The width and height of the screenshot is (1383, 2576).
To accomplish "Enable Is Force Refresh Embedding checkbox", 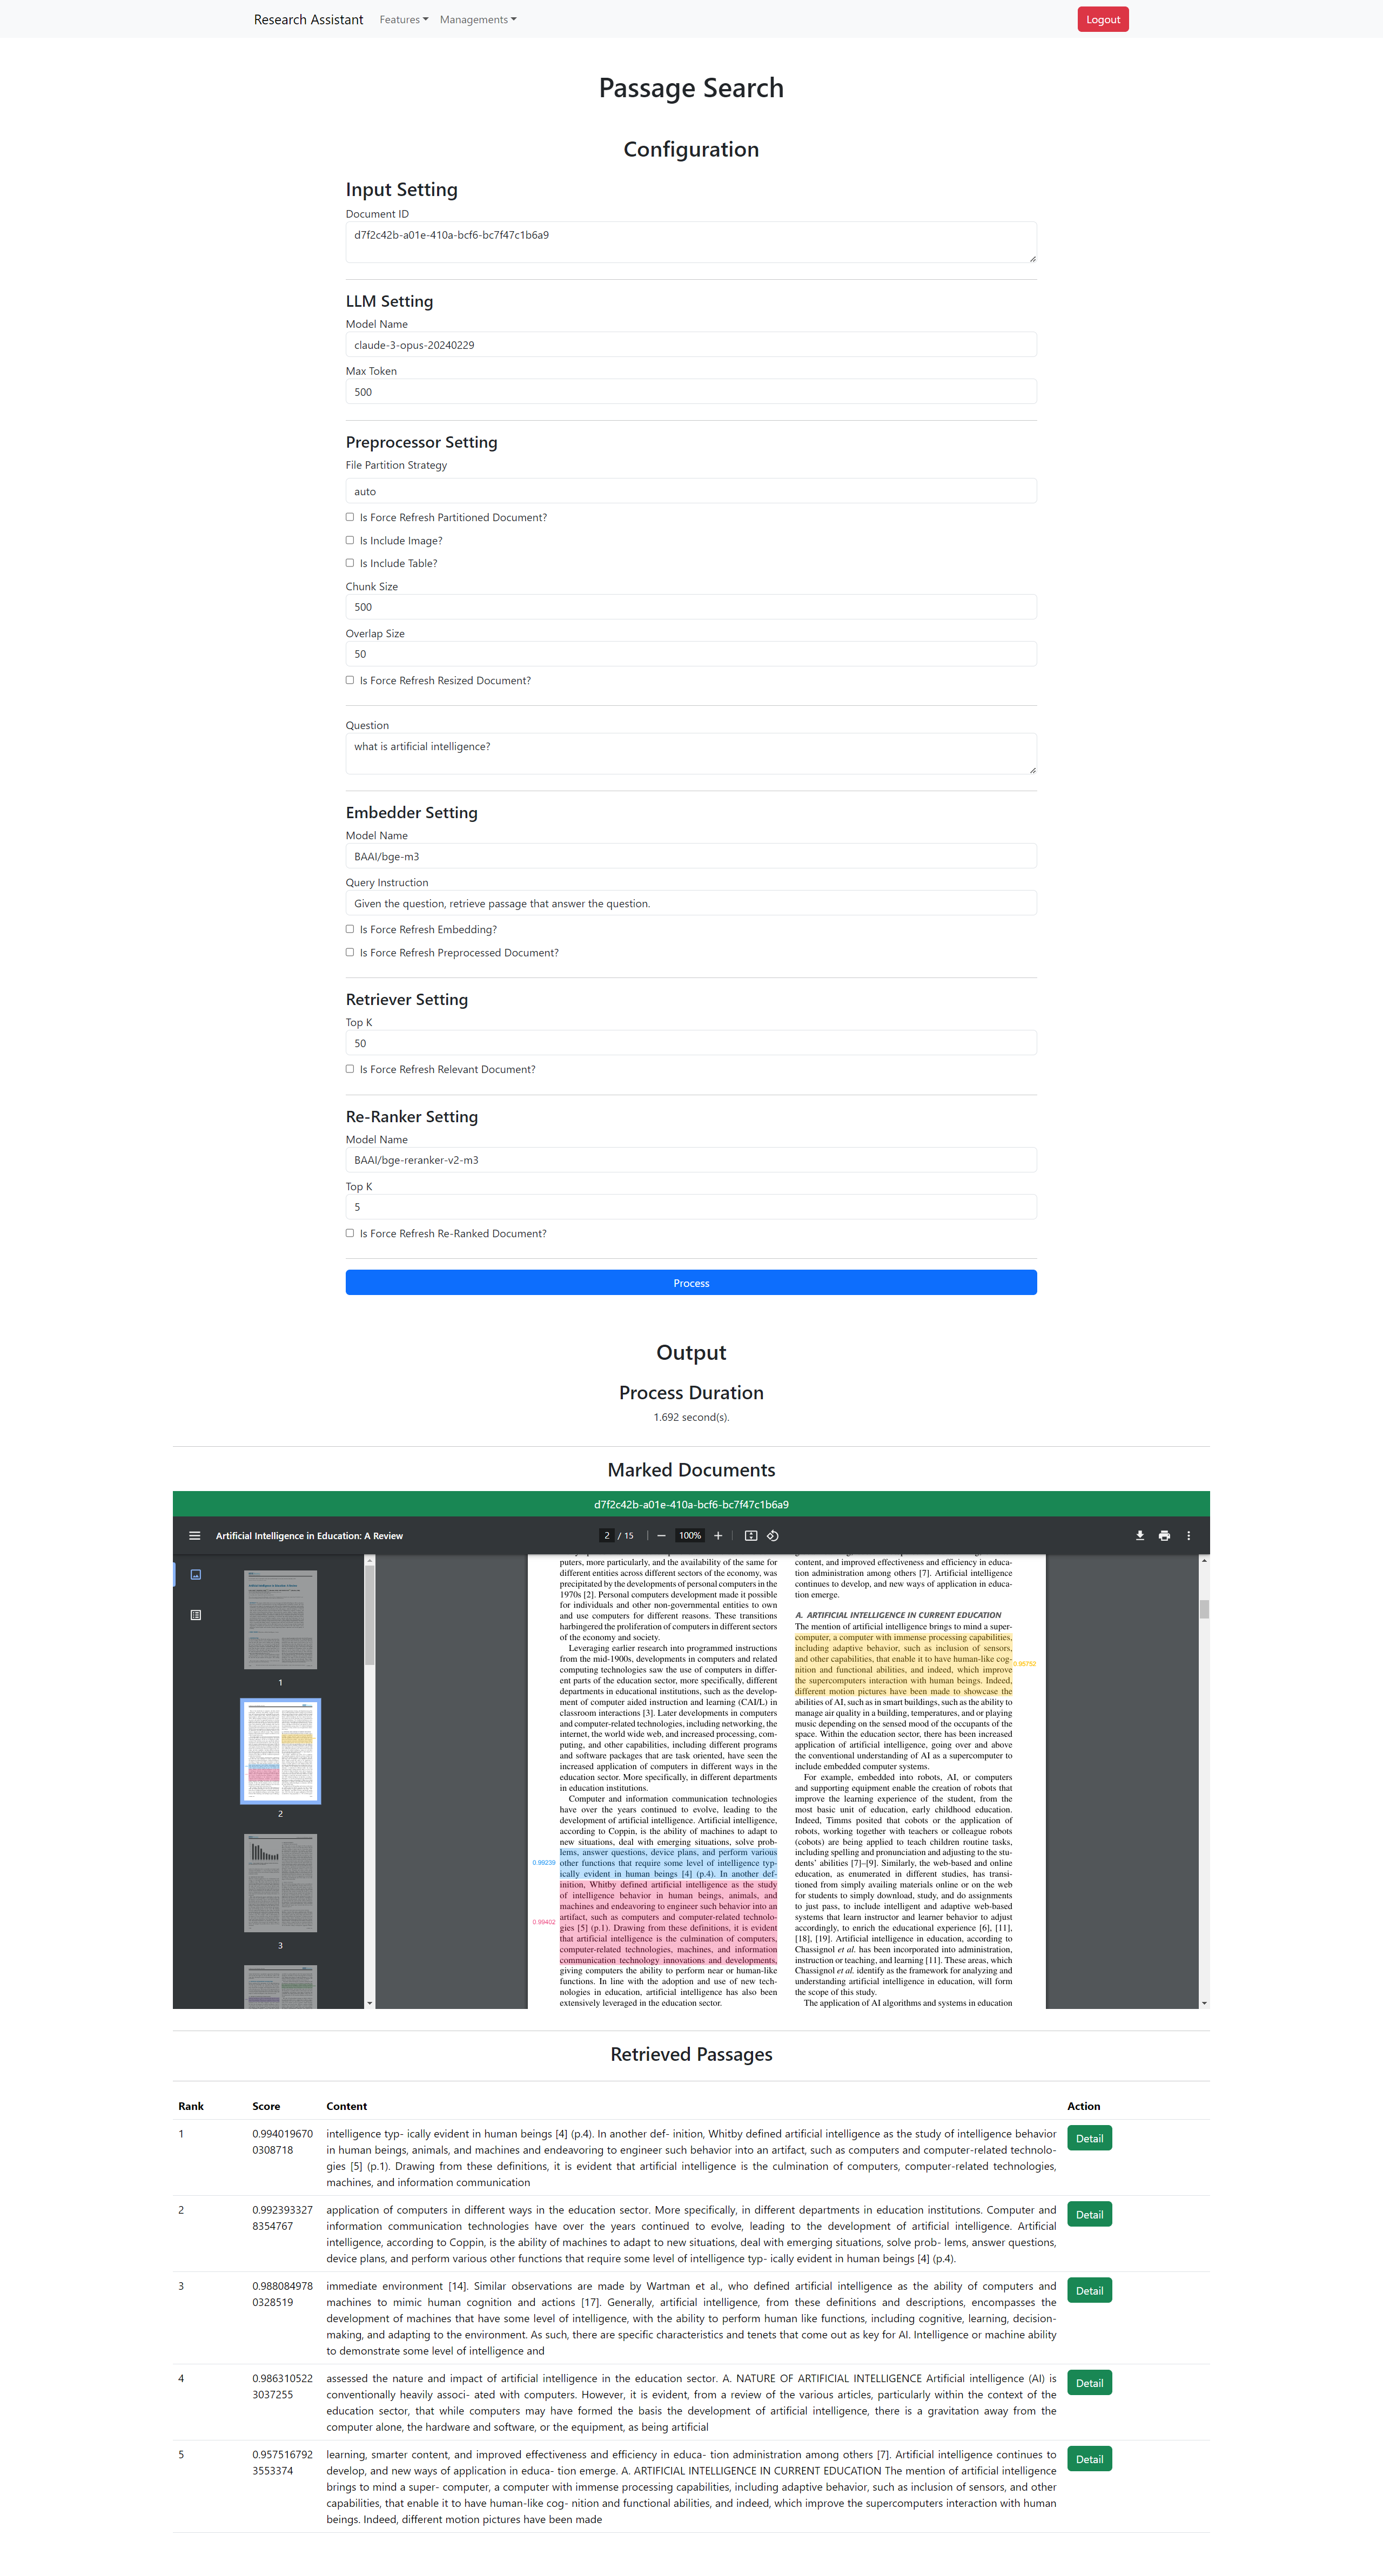I will (350, 929).
